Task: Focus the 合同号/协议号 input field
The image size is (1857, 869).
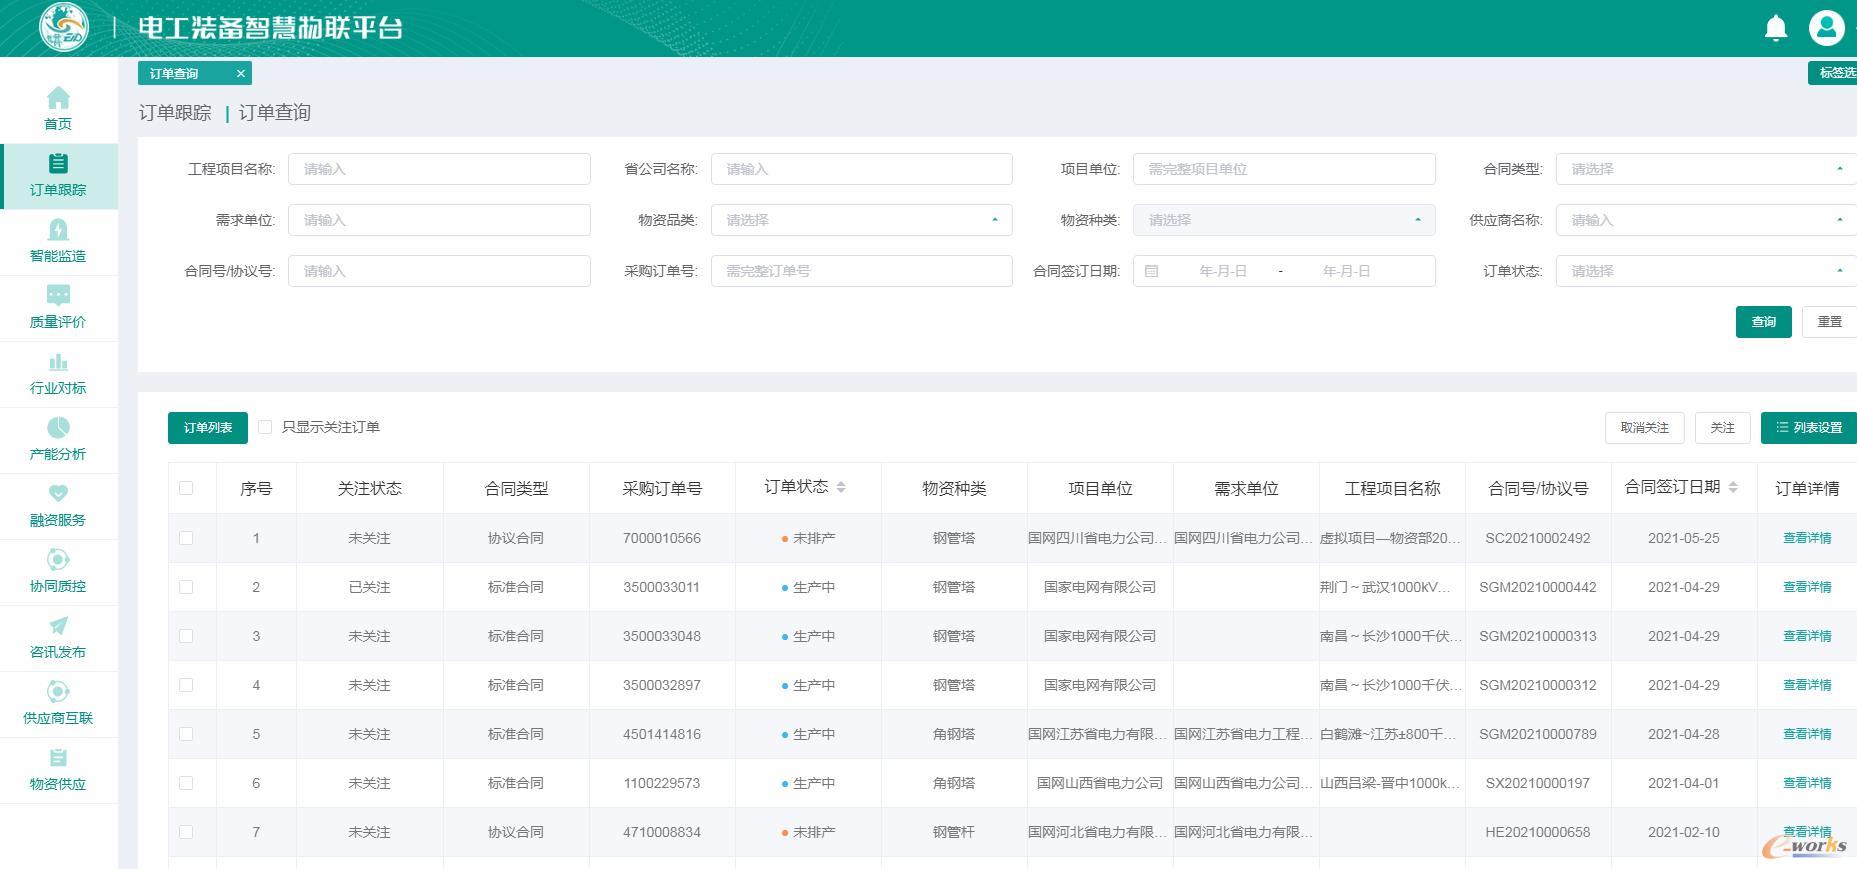Action: tap(439, 271)
